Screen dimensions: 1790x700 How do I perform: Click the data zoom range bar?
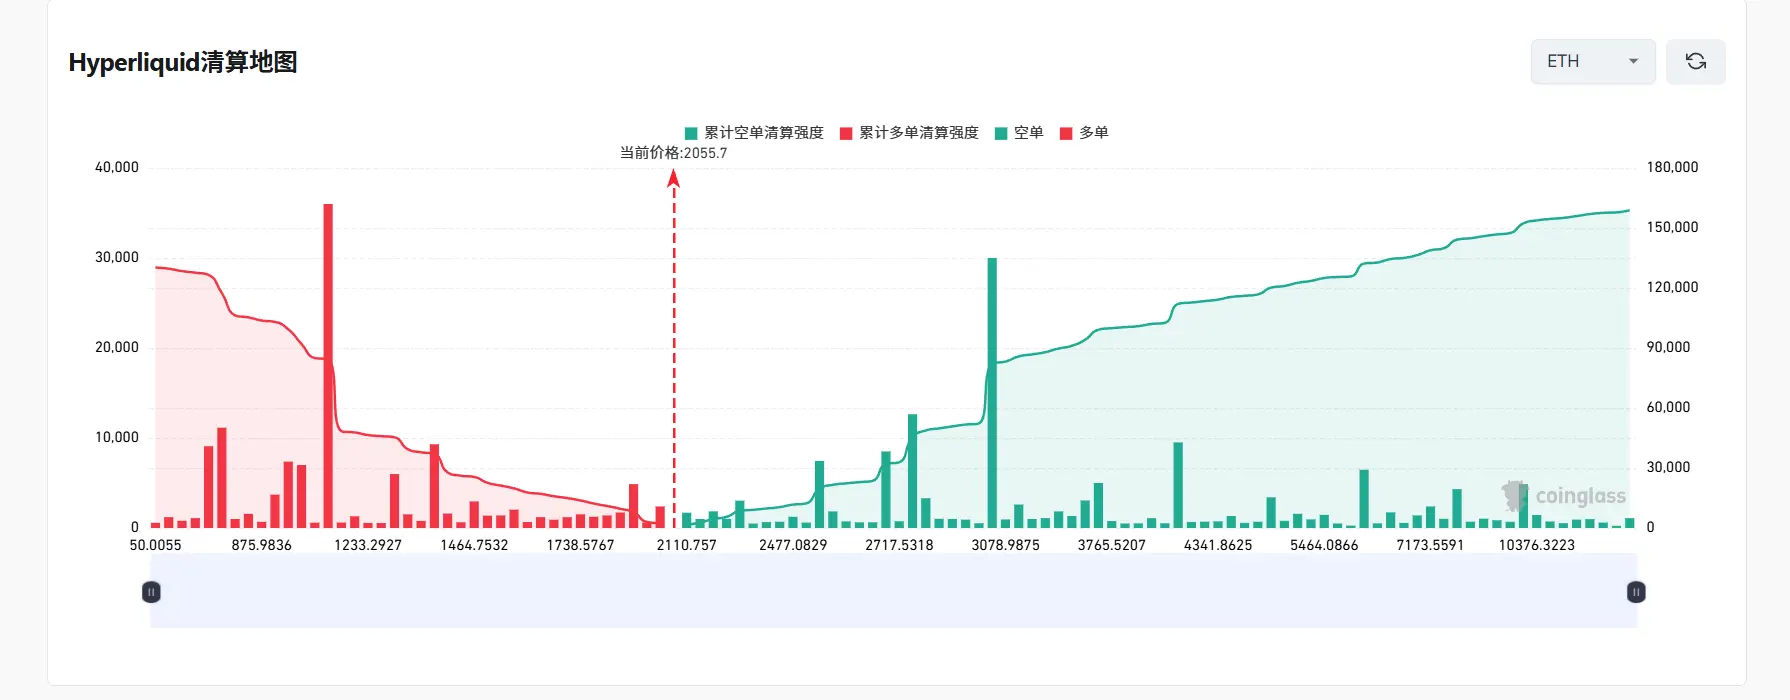click(893, 591)
